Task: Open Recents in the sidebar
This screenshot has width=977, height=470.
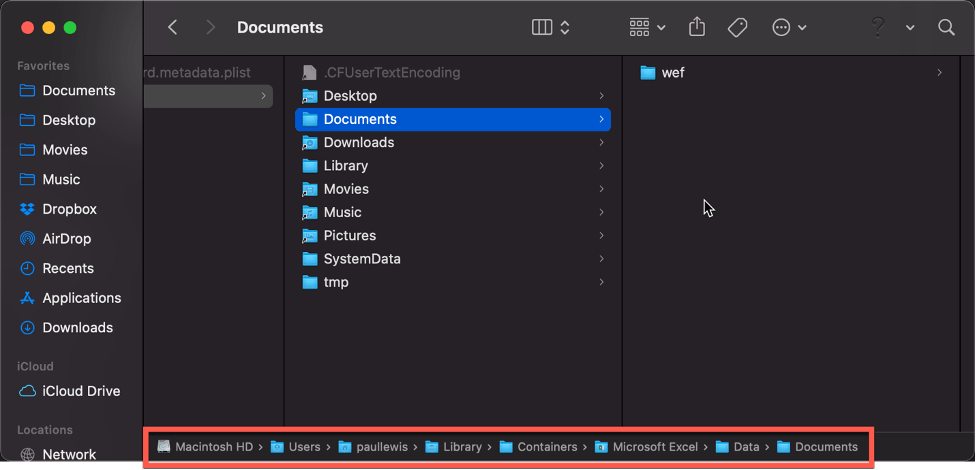Action: point(67,268)
